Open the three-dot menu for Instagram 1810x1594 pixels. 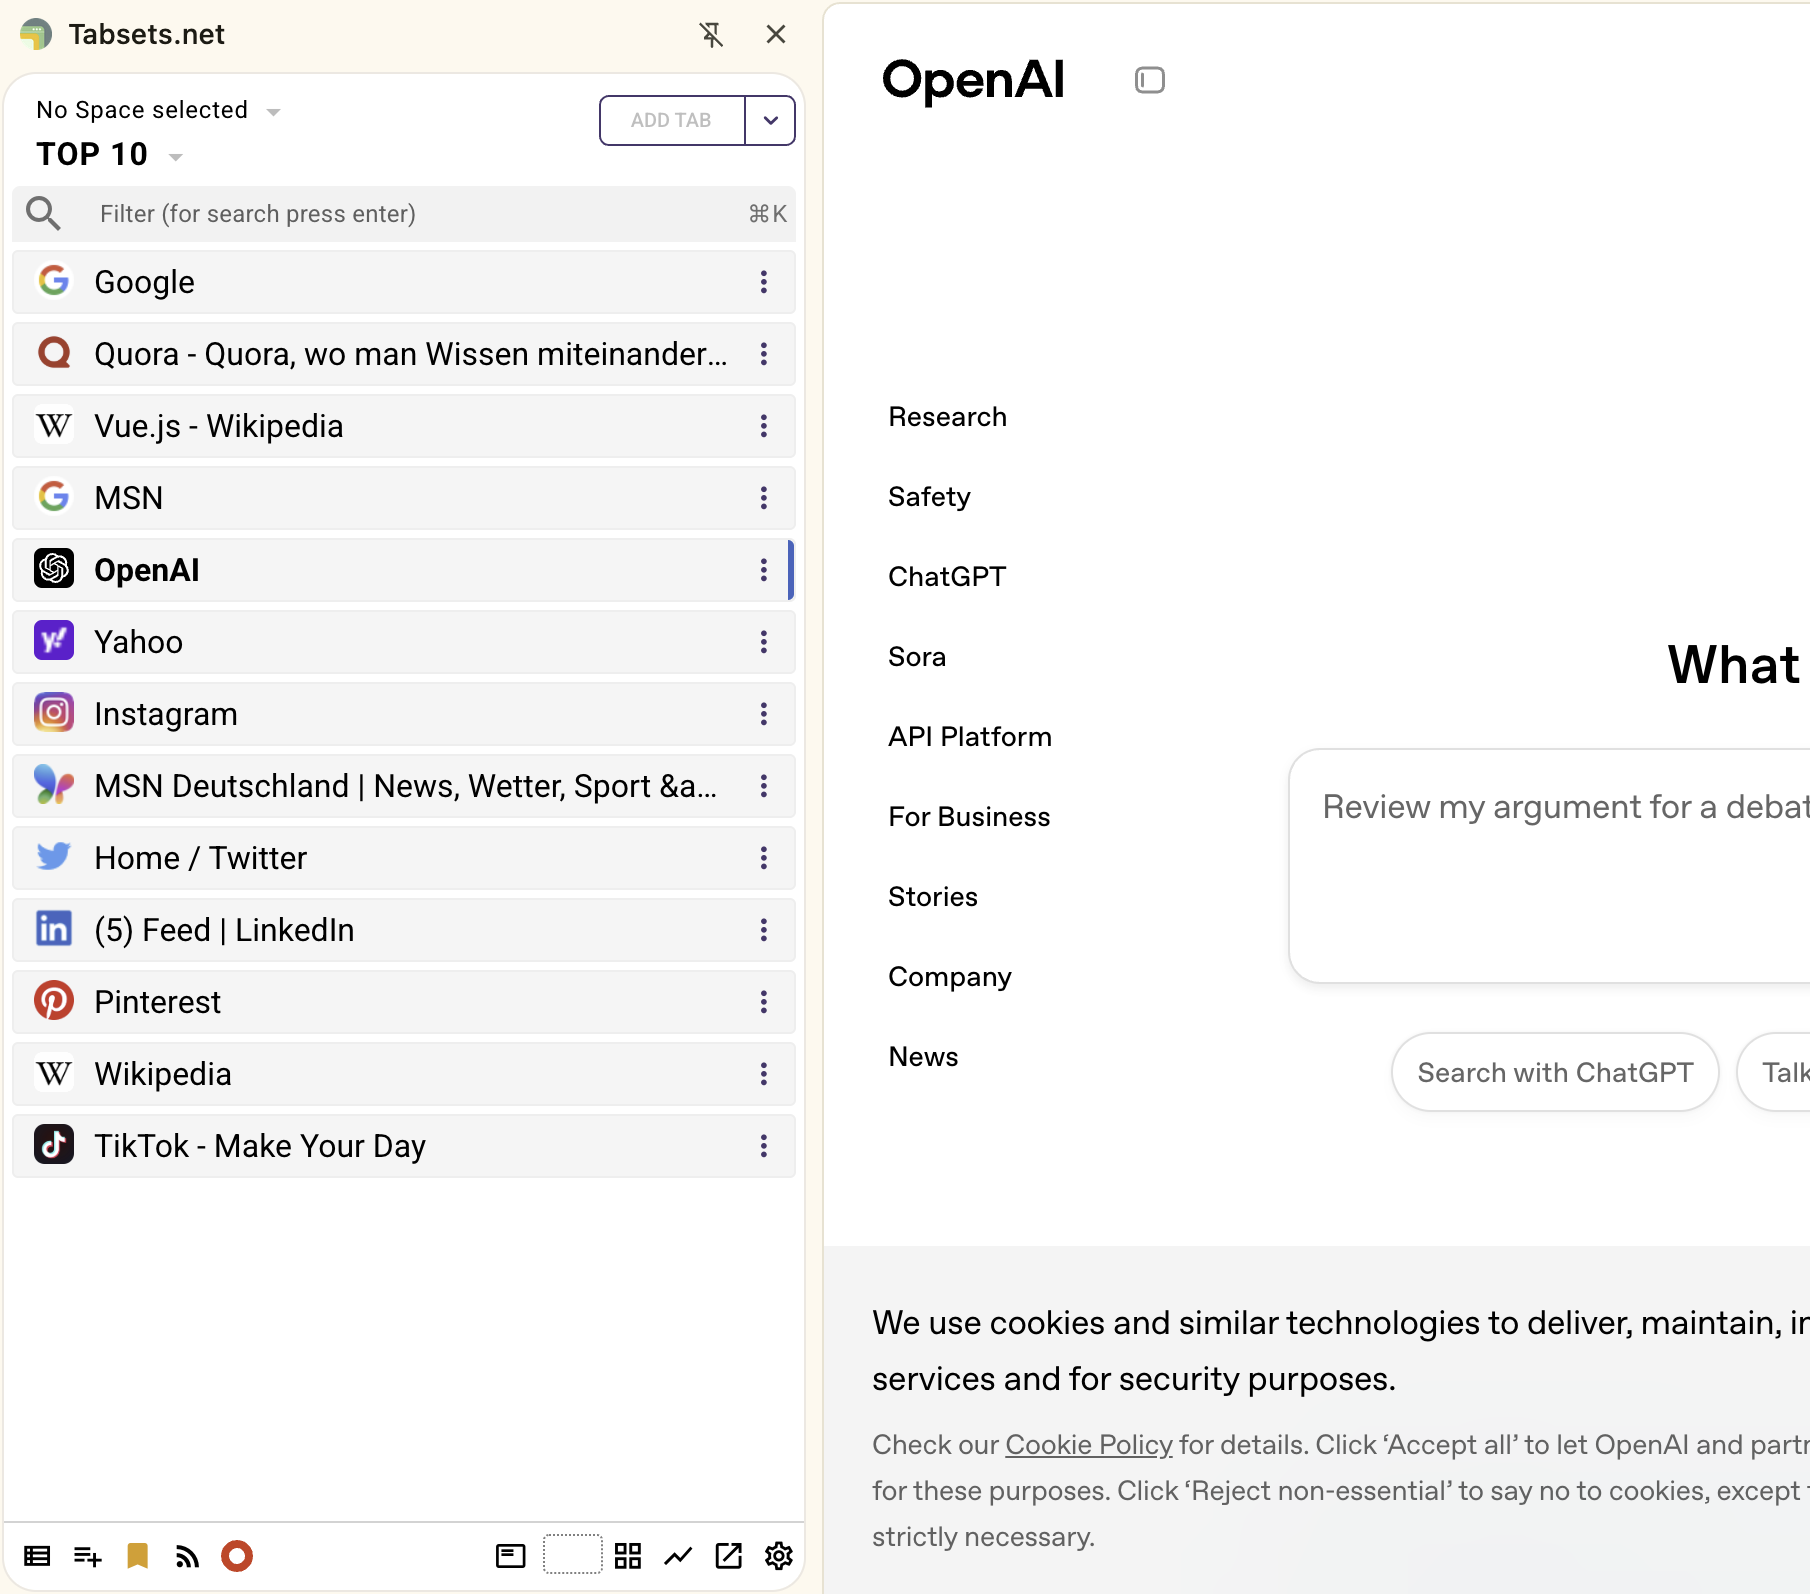tap(764, 714)
